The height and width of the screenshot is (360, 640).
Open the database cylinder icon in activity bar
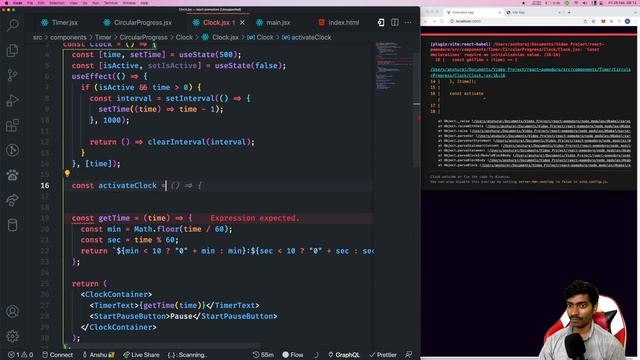pyautogui.click(x=13, y=225)
